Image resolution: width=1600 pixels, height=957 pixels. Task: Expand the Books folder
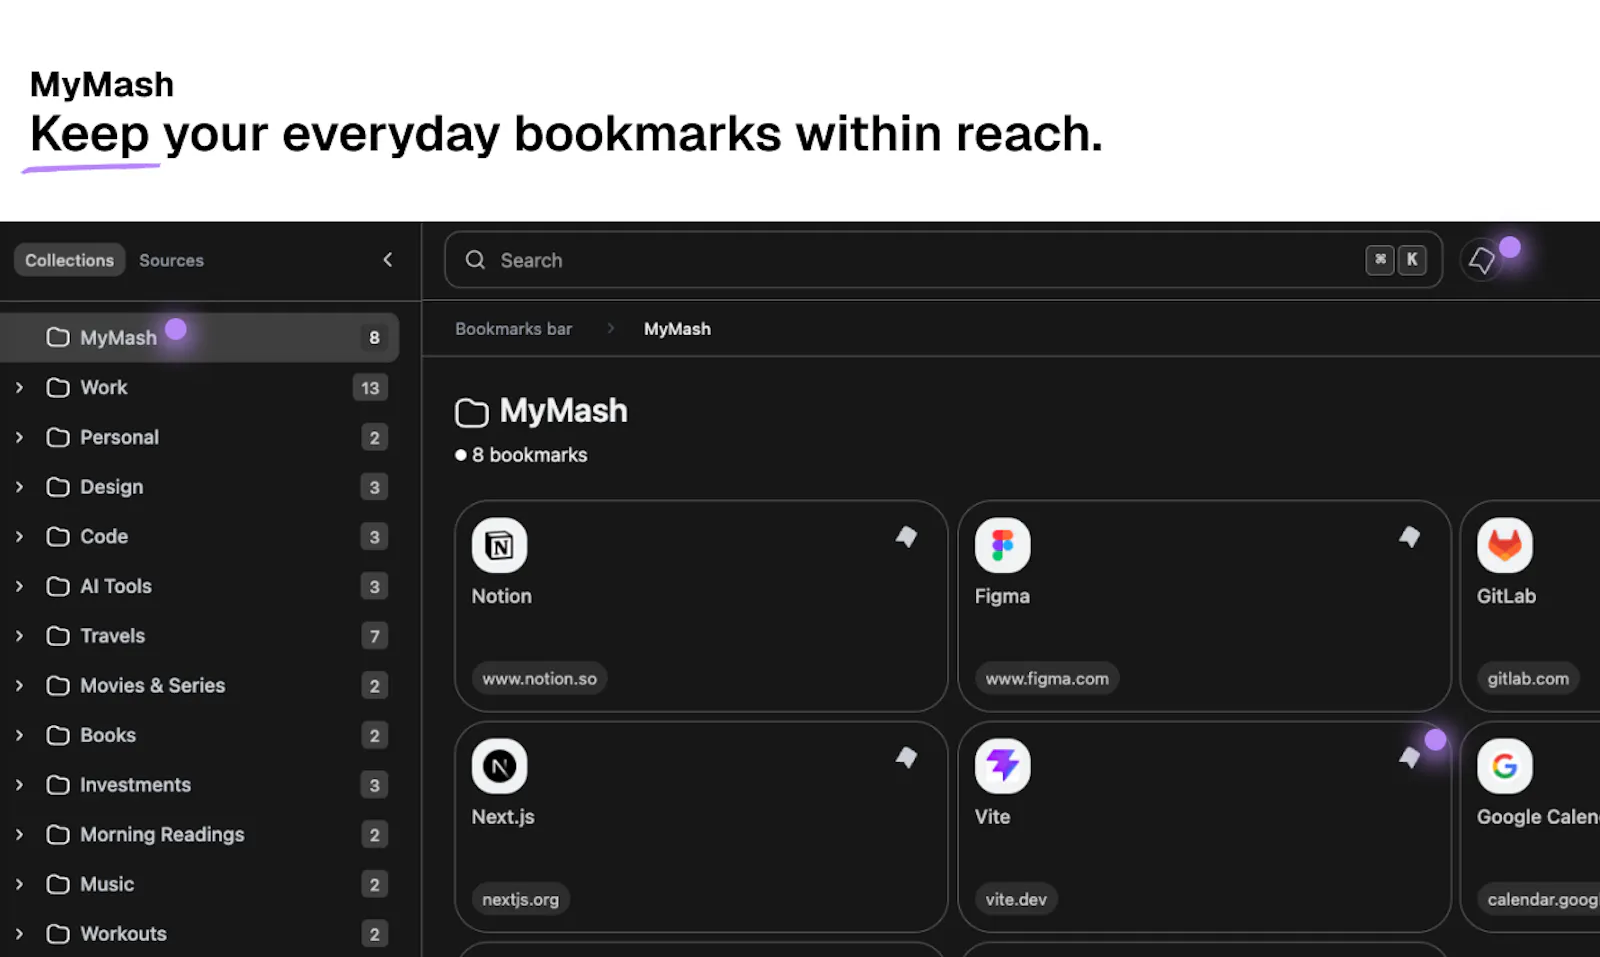pos(19,735)
